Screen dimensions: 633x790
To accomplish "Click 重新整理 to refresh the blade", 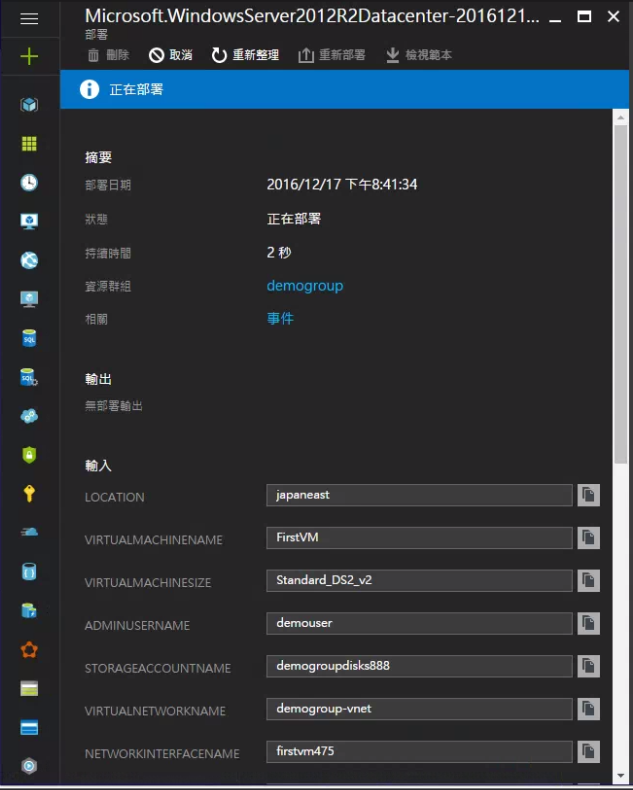I will [245, 55].
